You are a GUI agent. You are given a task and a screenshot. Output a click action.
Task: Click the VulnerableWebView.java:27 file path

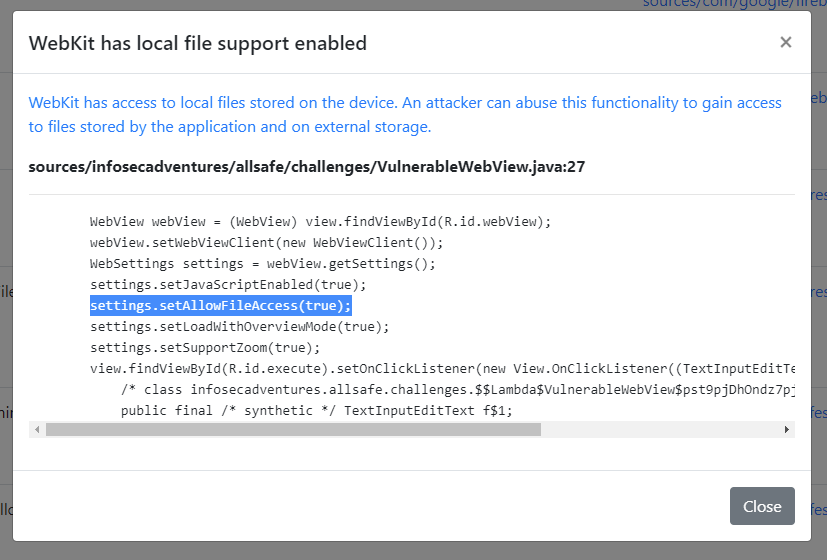pyautogui.click(x=306, y=167)
